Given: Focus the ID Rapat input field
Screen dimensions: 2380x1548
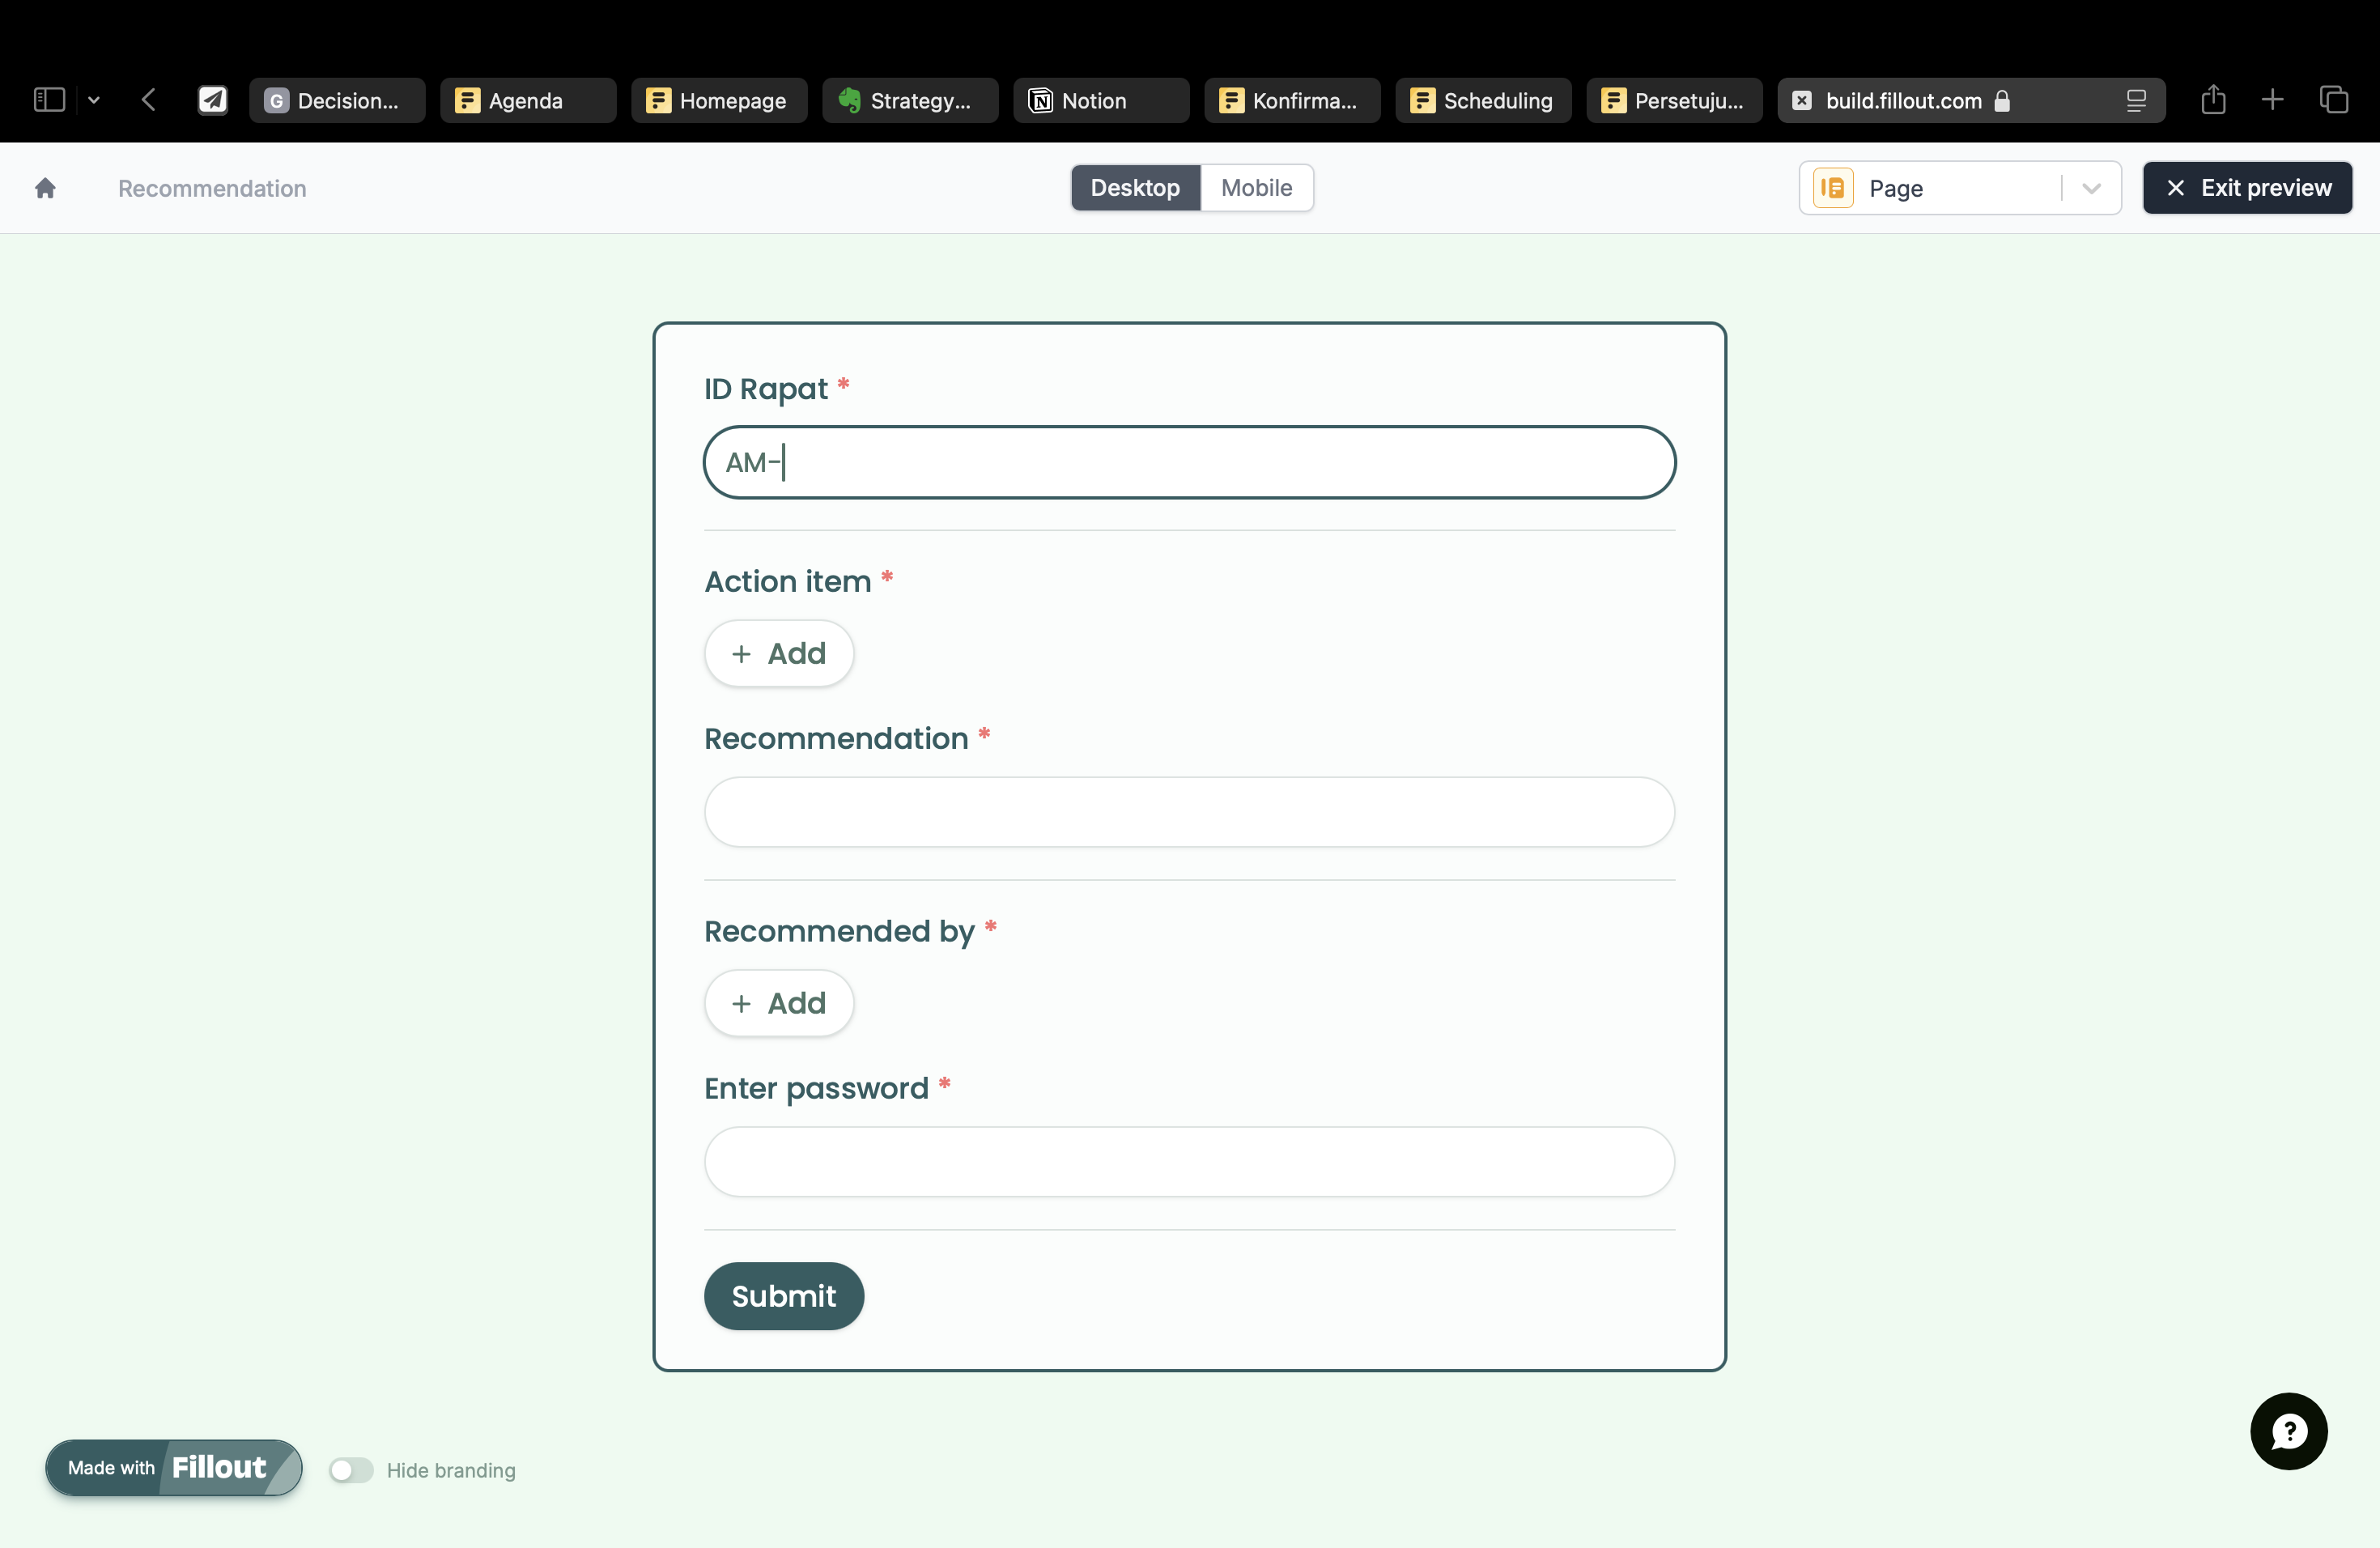Looking at the screenshot, I should 1189,462.
